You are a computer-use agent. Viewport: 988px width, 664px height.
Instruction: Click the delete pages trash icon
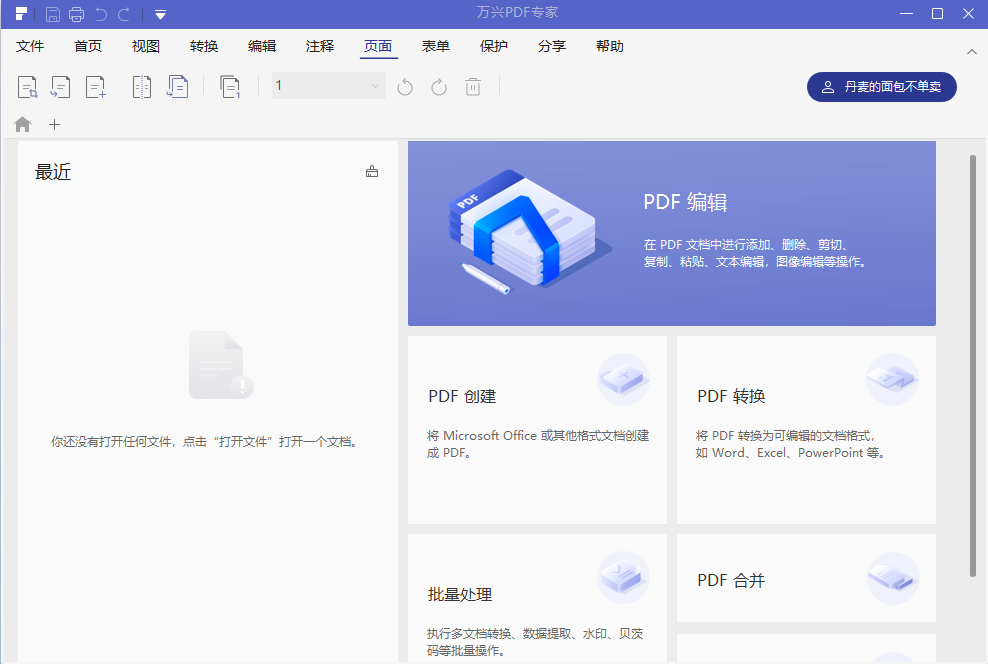tap(472, 87)
